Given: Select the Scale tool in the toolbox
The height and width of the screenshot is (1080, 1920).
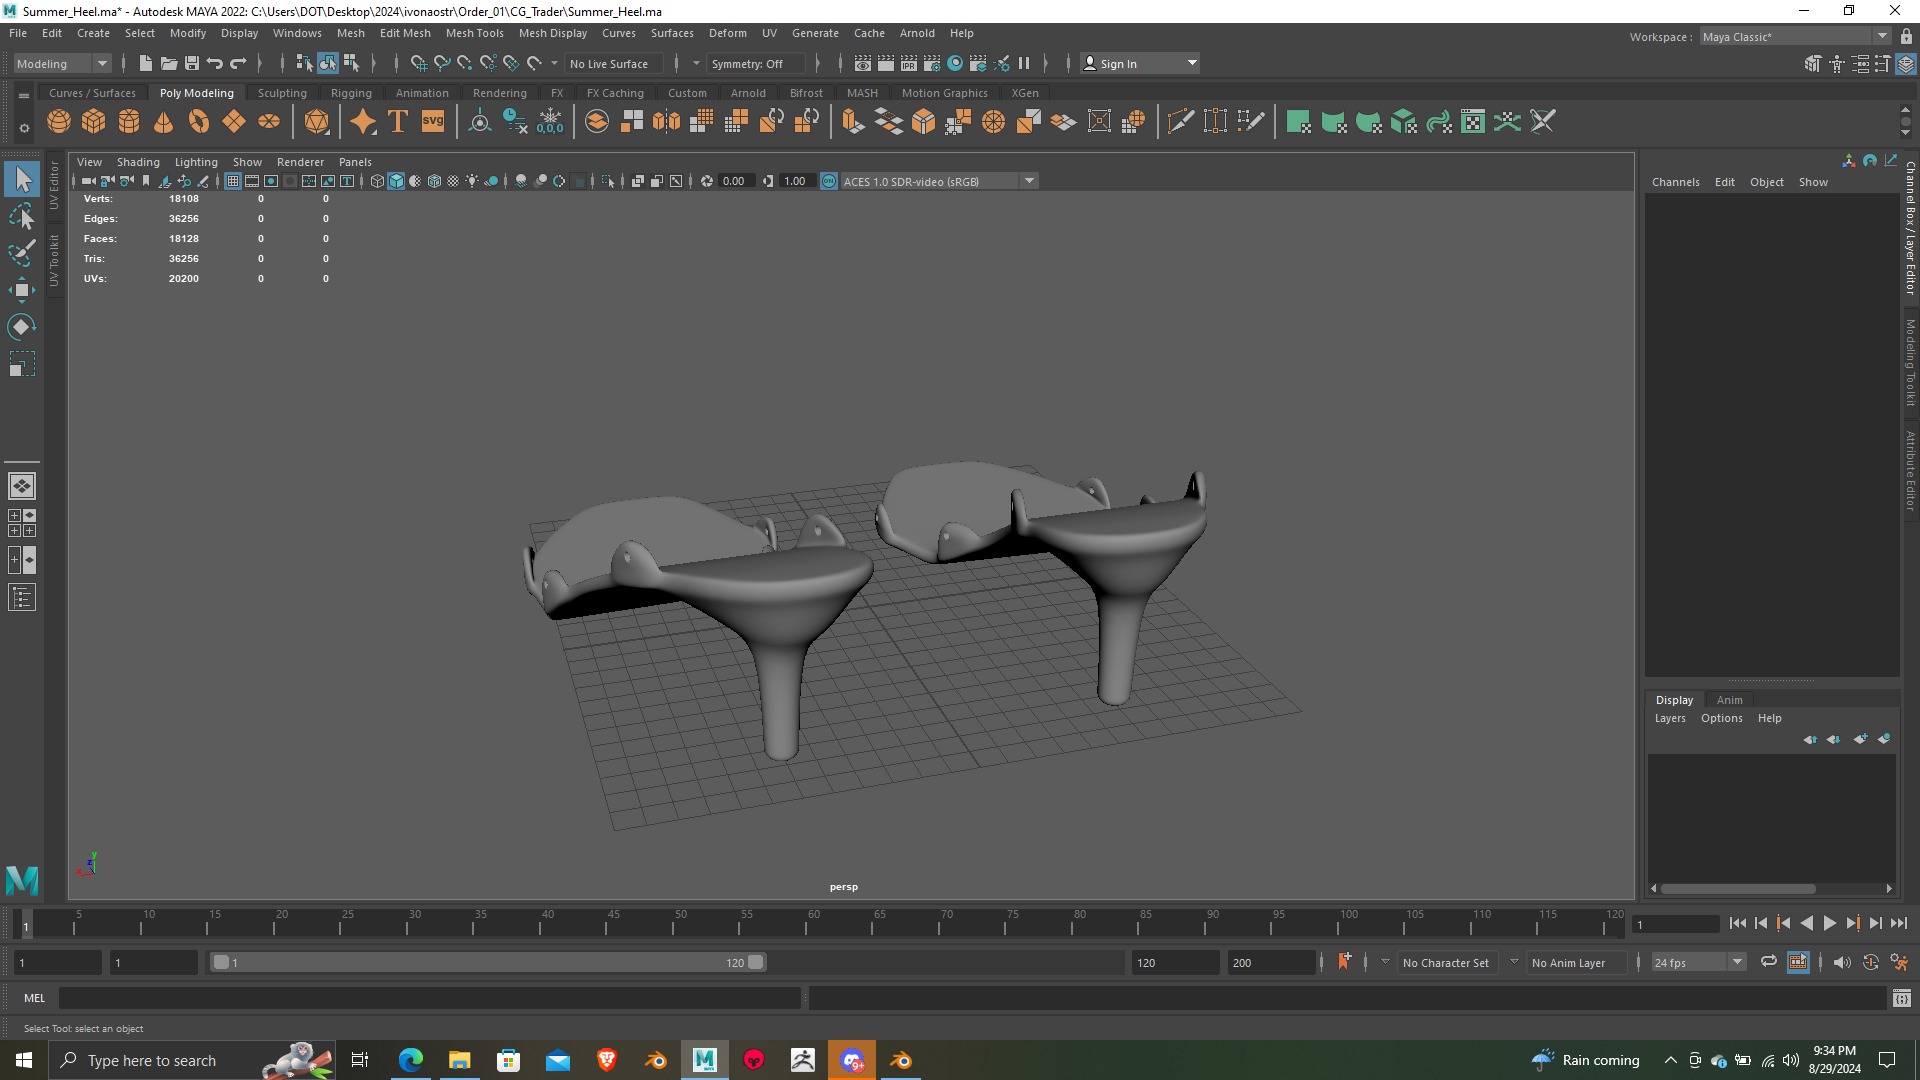Looking at the screenshot, I should pos(22,364).
